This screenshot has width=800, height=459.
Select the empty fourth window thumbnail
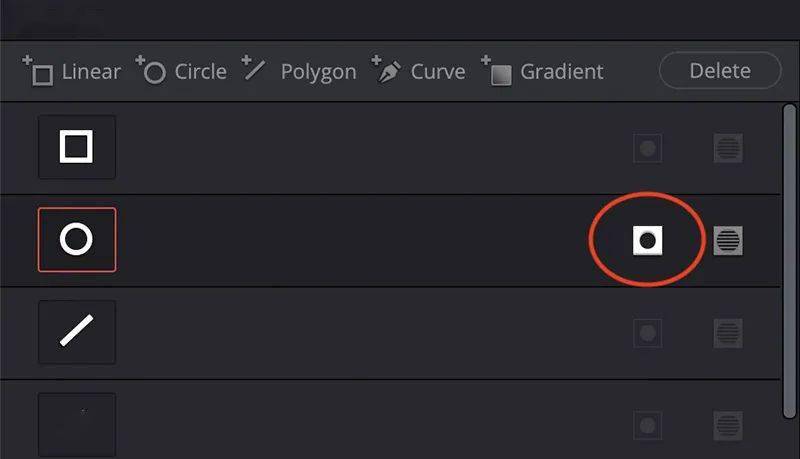coord(77,424)
